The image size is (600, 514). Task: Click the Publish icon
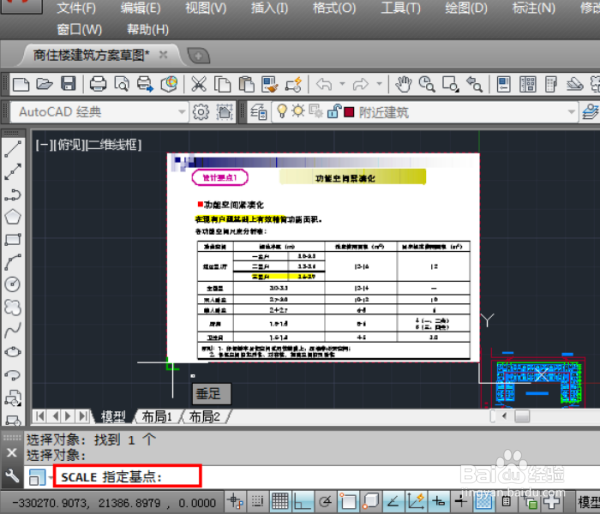tap(145, 84)
